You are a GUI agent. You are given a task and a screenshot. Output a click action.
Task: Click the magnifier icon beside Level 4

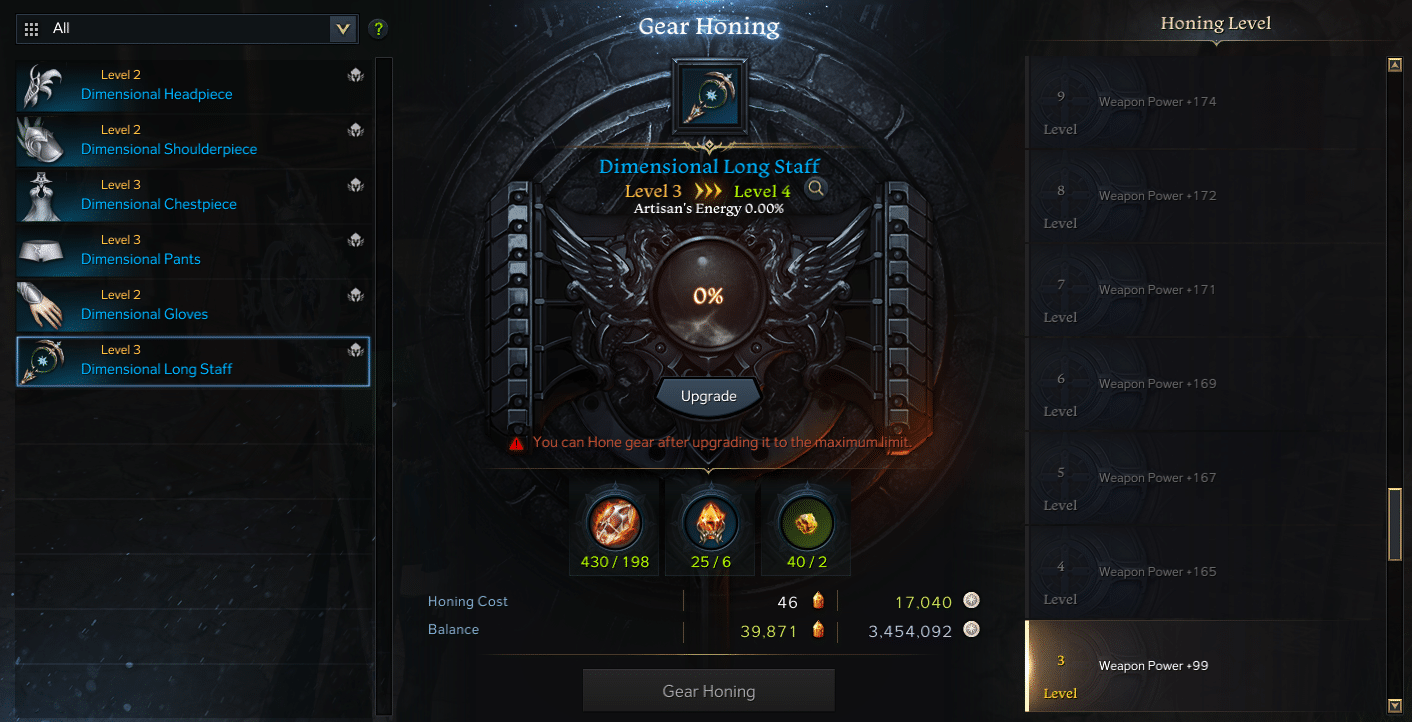click(x=816, y=188)
